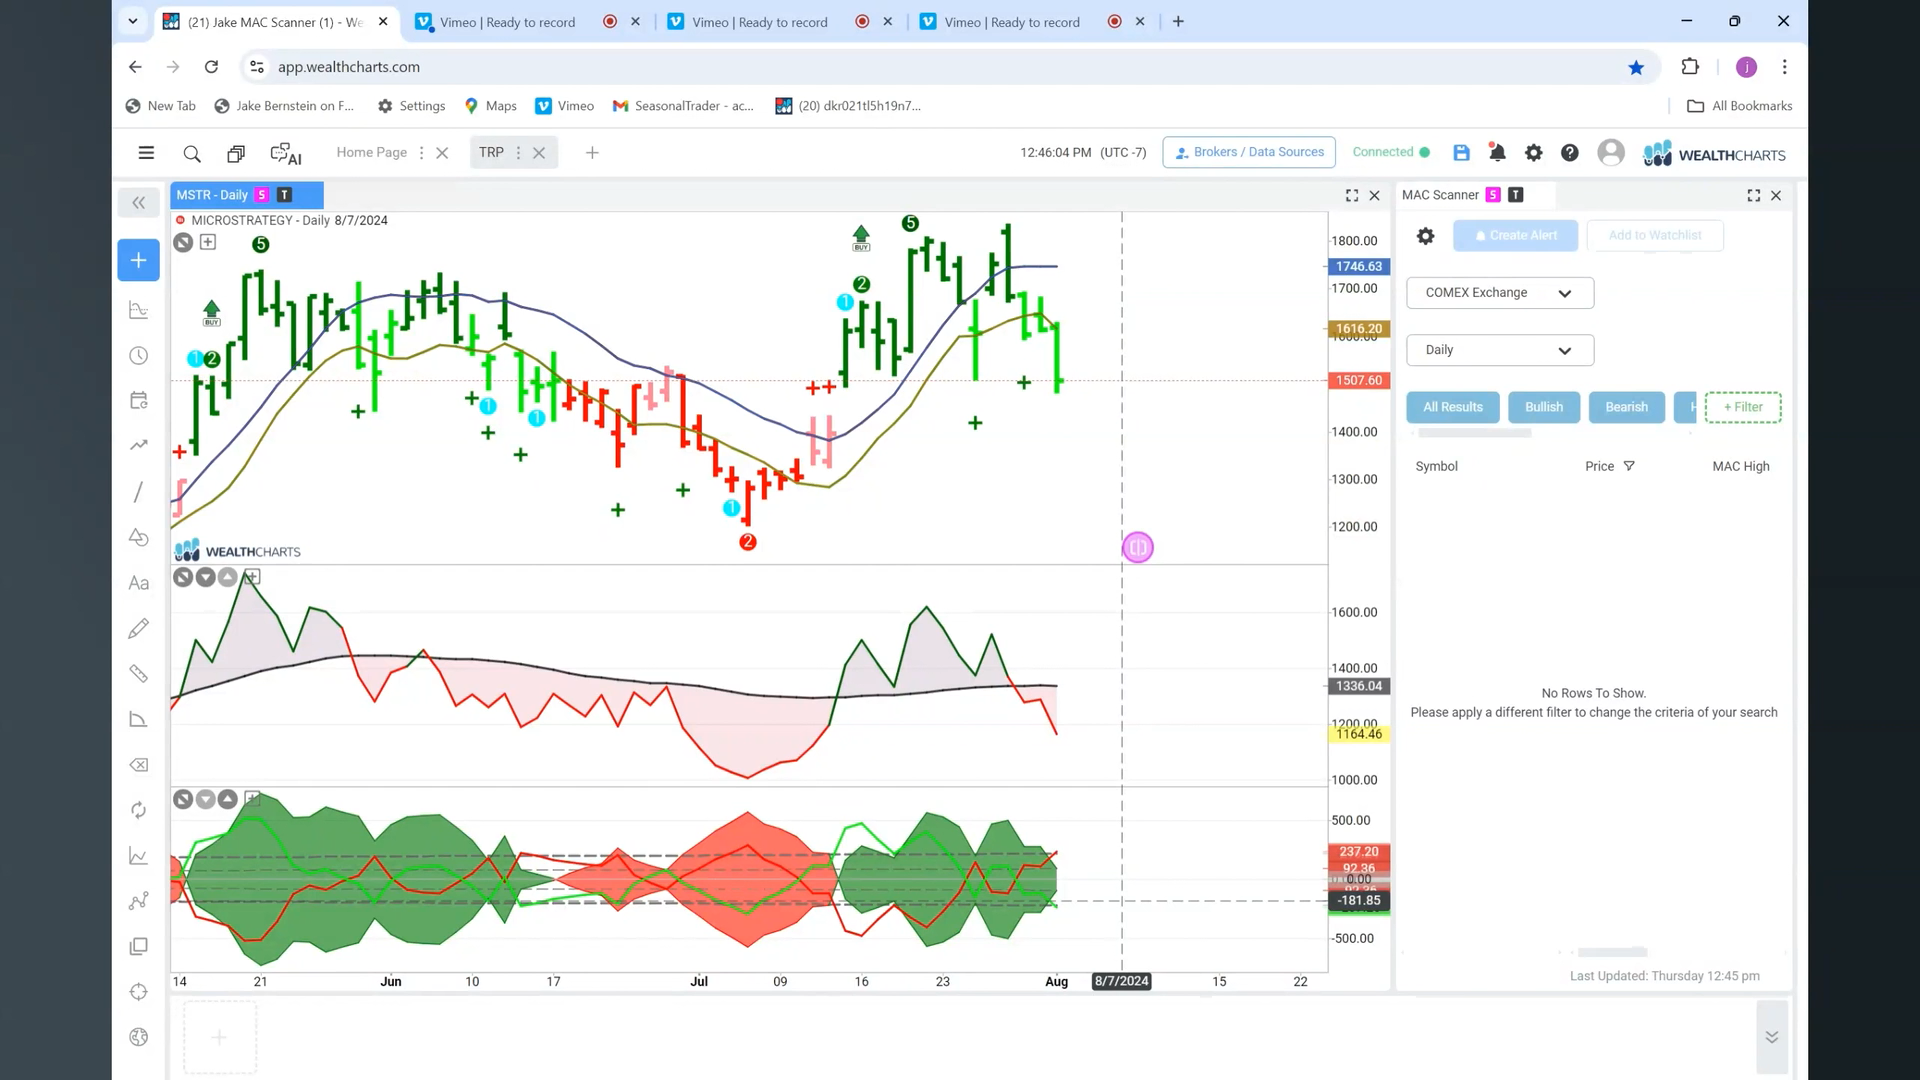
Task: Open the Home Page tab options menu
Action: [x=421, y=153]
